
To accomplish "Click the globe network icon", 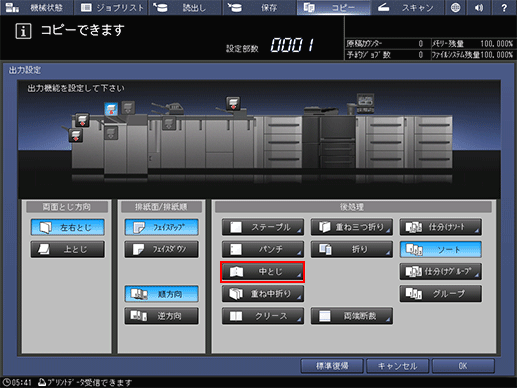I will [x=456, y=7].
